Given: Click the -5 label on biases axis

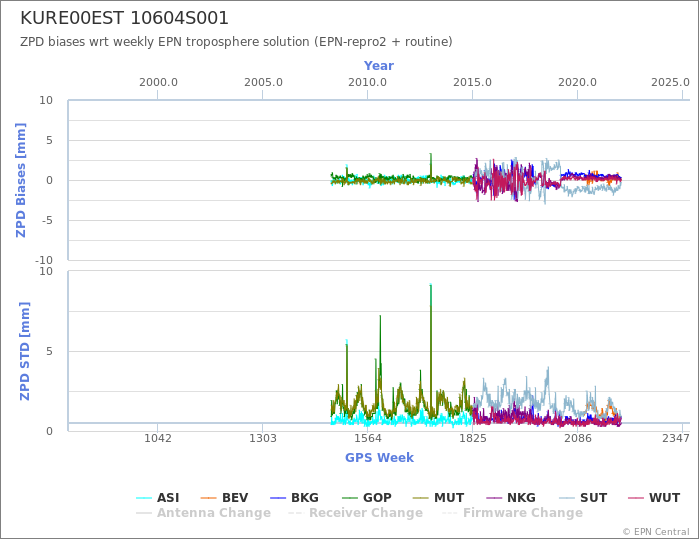Looking at the screenshot, I should (46, 220).
